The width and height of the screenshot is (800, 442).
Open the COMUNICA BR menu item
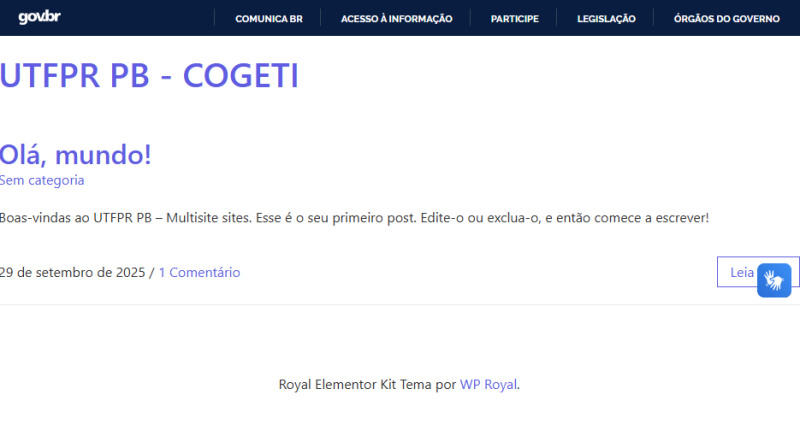click(x=269, y=18)
